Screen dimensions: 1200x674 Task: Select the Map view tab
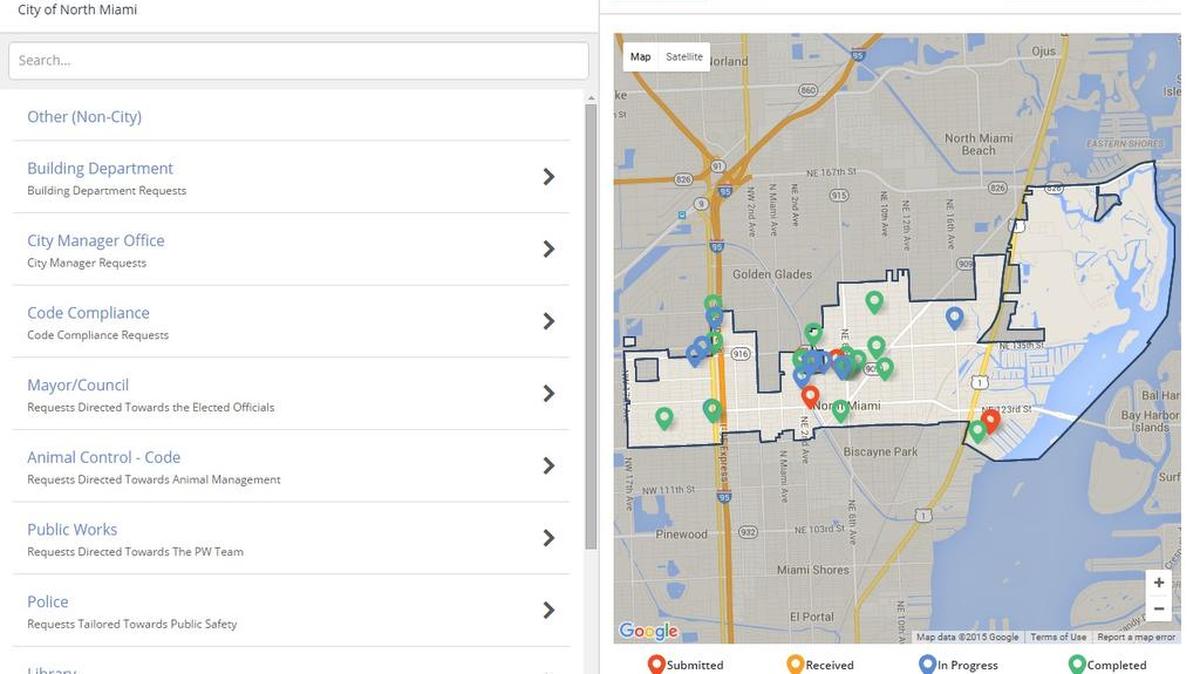coord(640,57)
